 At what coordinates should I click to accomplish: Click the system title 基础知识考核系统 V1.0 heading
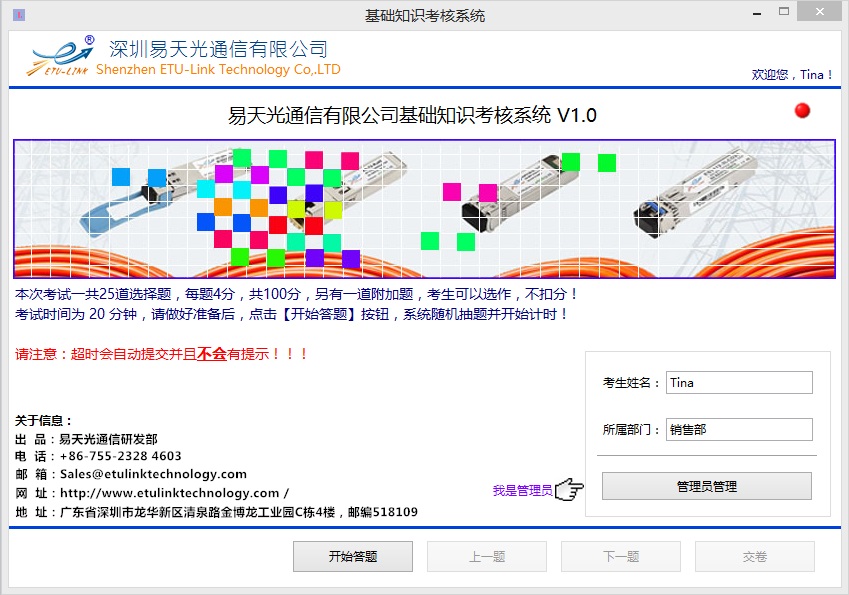412,115
